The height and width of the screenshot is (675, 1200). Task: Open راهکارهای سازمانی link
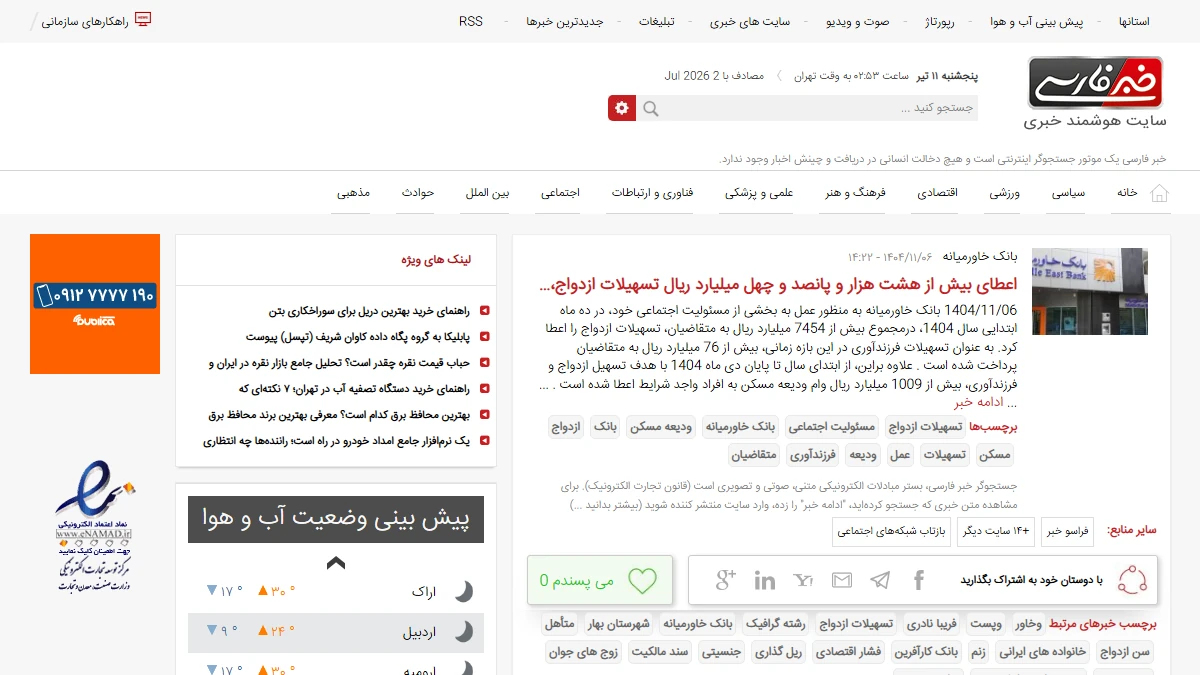pos(85,21)
